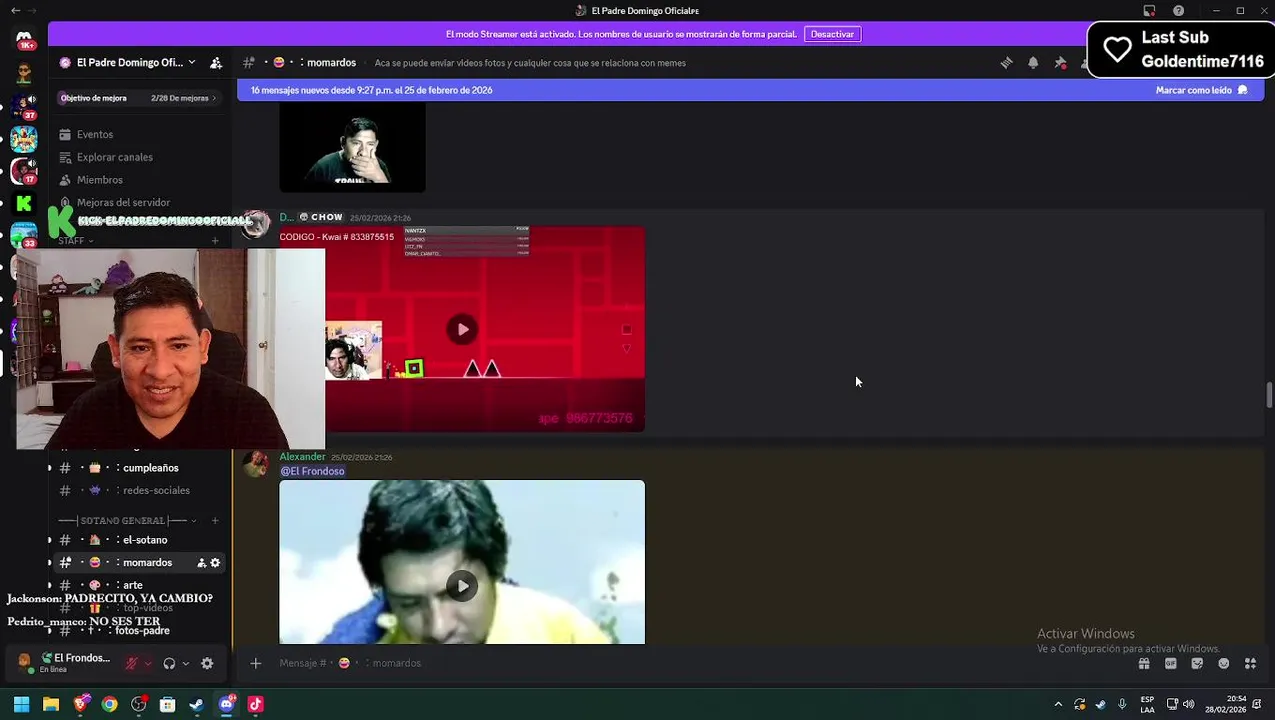This screenshot has width=1275, height=720.
Task: Select cumpleaños channel
Action: [x=140, y=468]
